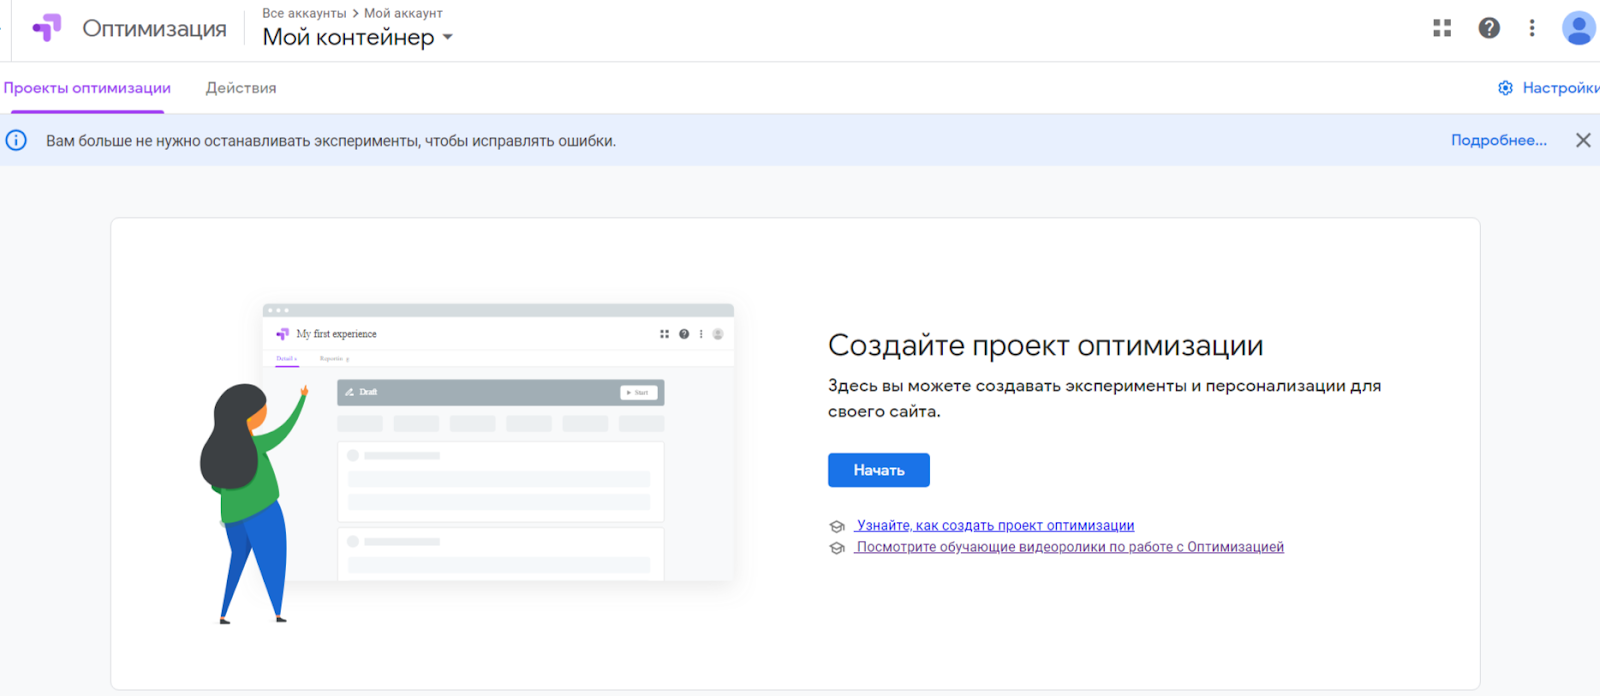Image resolution: width=1600 pixels, height=696 pixels.
Task: Click the banner text about stopping experiments
Action: (331, 141)
